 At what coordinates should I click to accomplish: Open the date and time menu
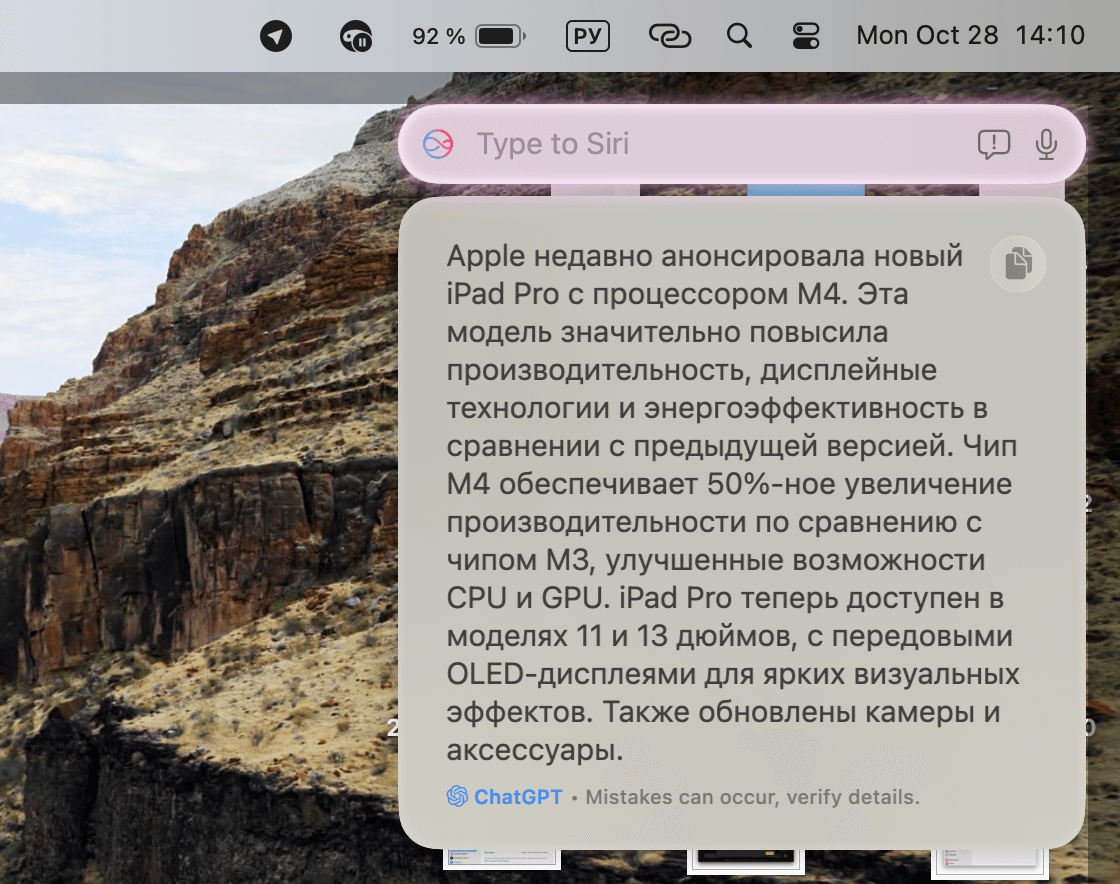(970, 35)
